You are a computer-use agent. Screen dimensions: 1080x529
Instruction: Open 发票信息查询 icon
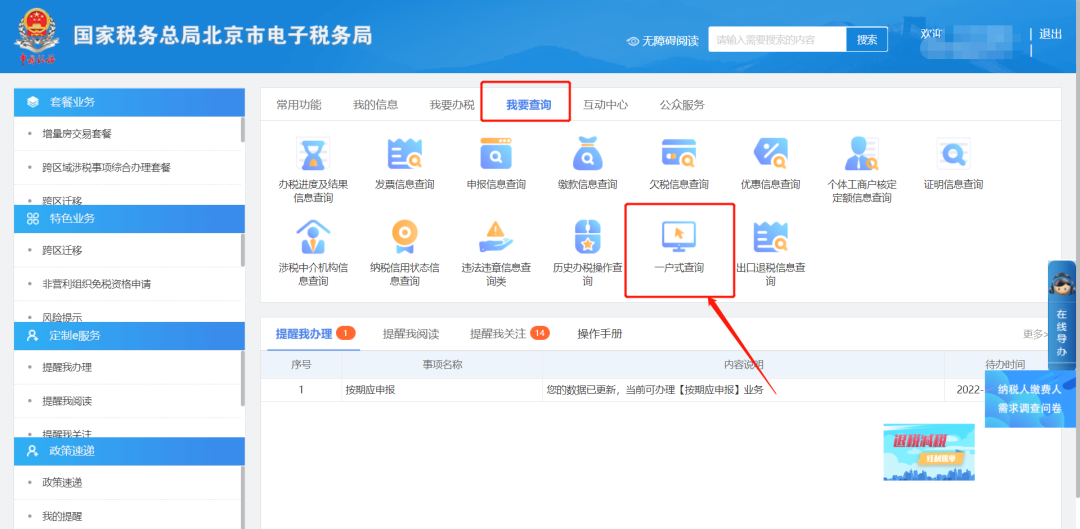404,154
